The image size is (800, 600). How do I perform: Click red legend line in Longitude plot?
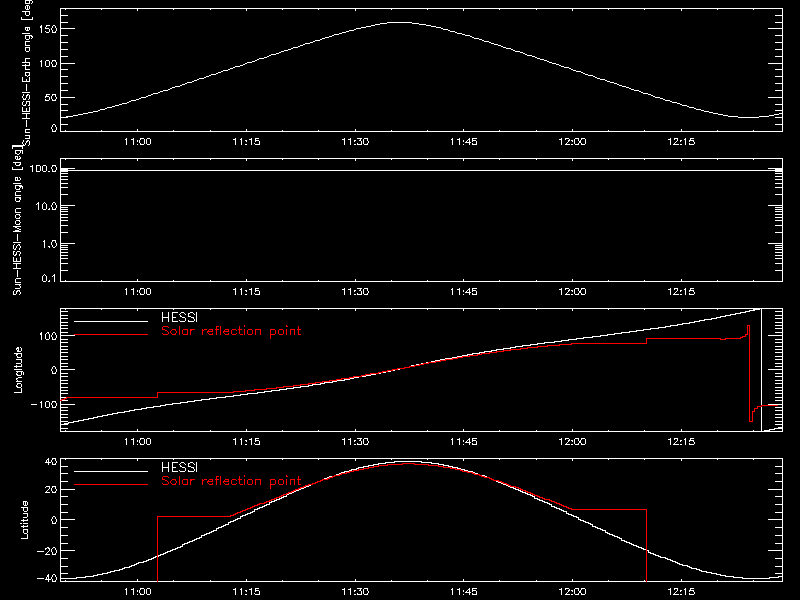[111, 335]
